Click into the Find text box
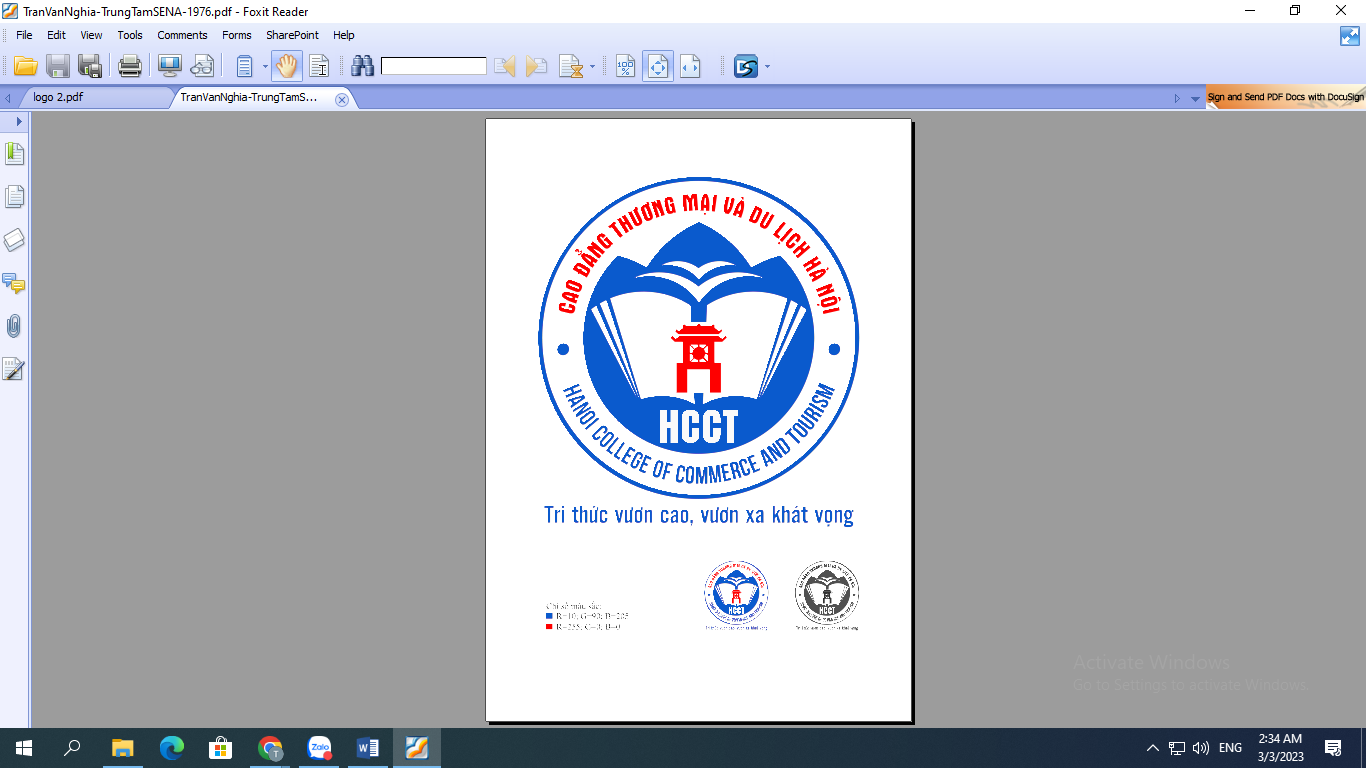Screen dimensions: 1366x768 (x=434, y=67)
